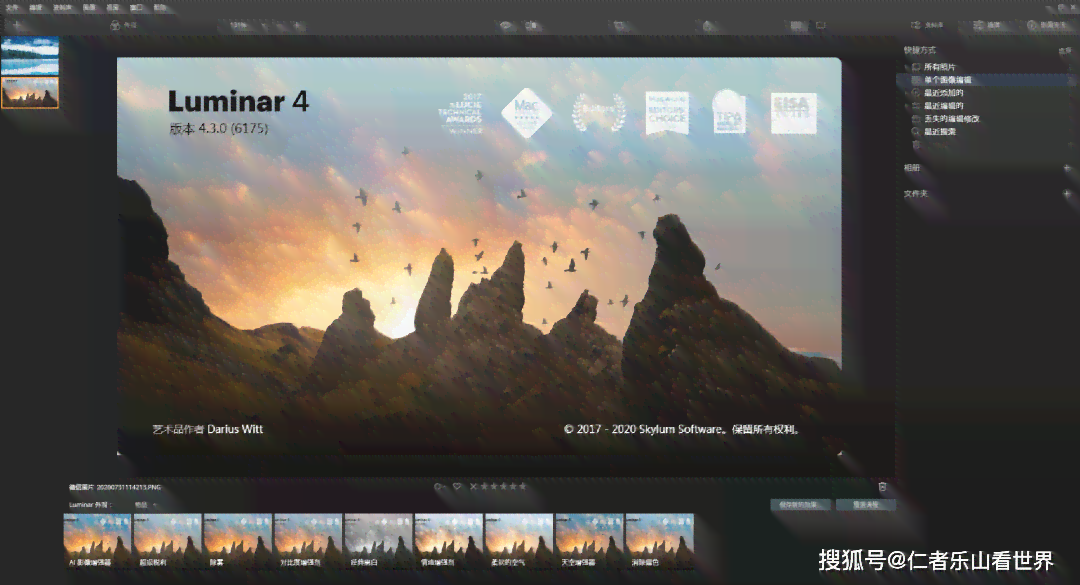Open the 编辑 menu in the menu bar

click(36, 8)
